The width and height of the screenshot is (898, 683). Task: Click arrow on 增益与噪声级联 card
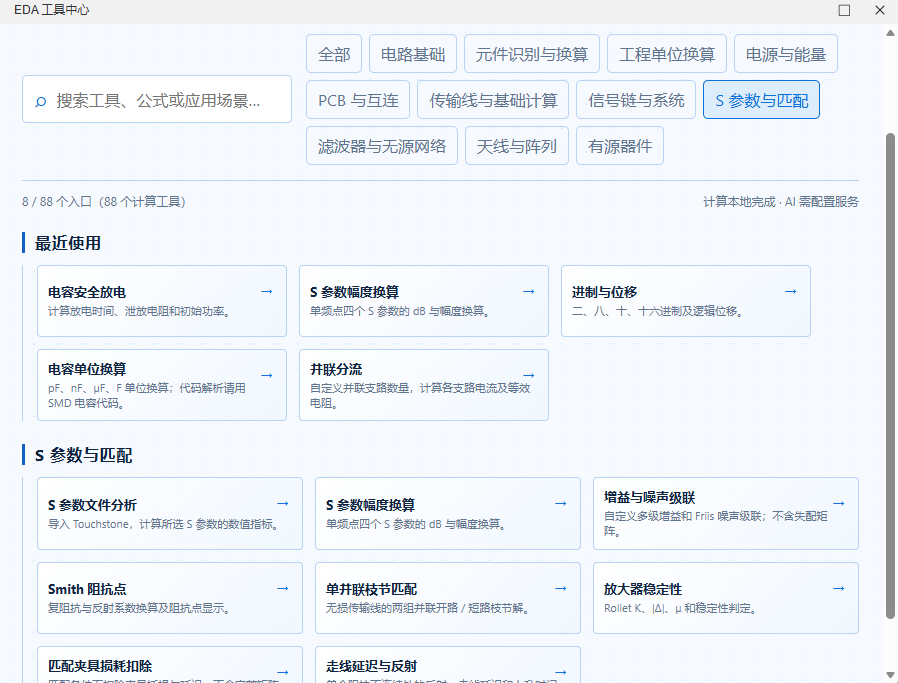(839, 503)
